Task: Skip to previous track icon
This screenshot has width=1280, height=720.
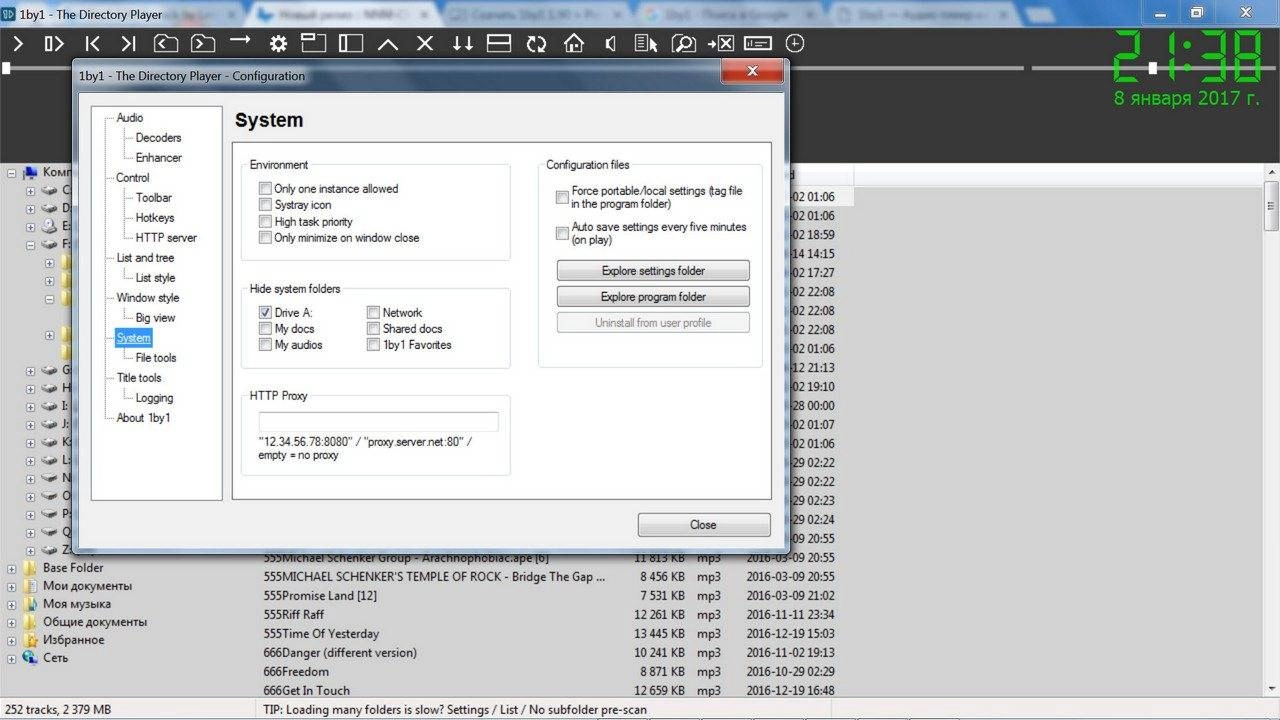Action: click(x=92, y=44)
